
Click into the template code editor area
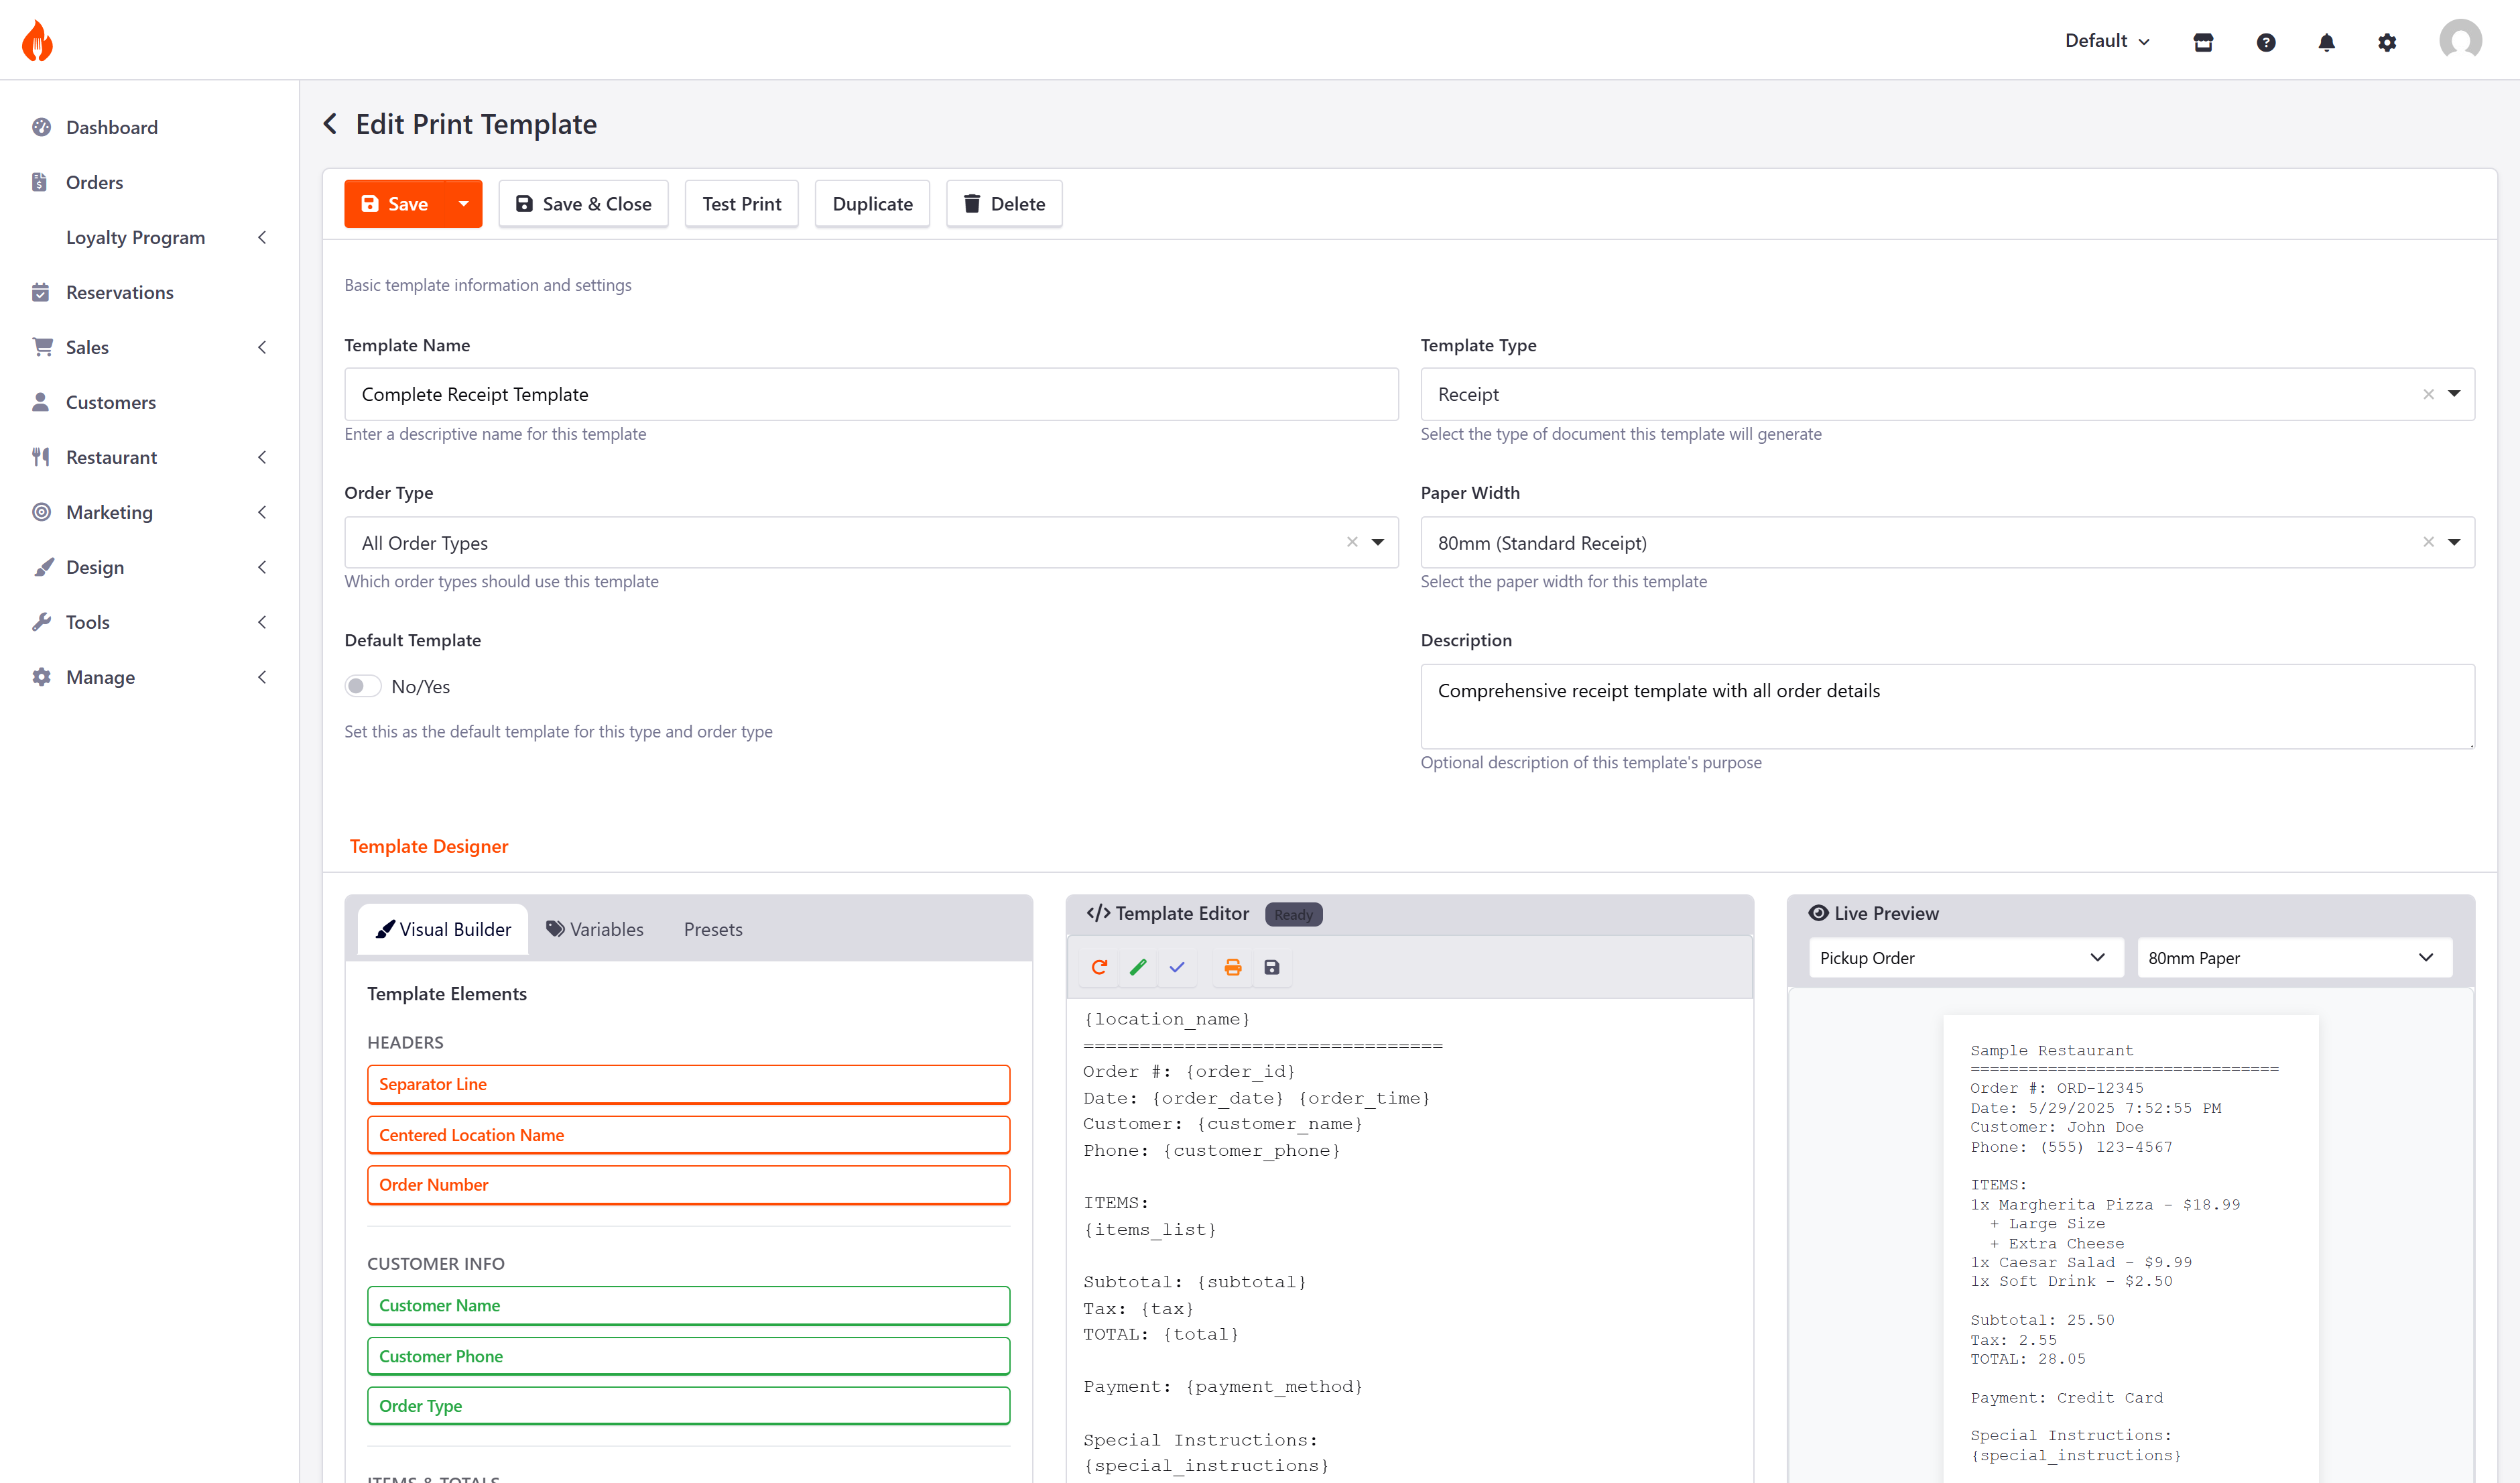[1410, 1240]
